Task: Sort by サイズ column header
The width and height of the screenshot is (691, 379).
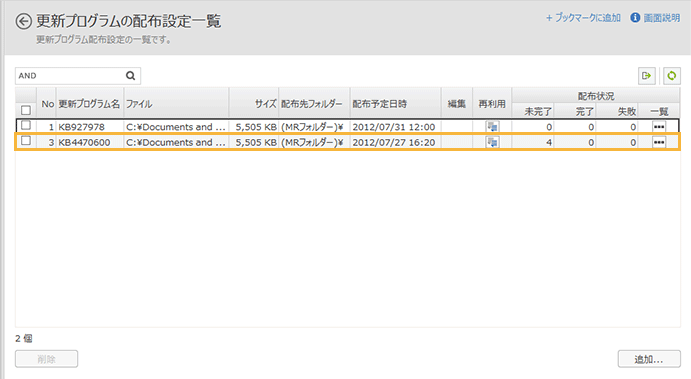Action: (254, 104)
